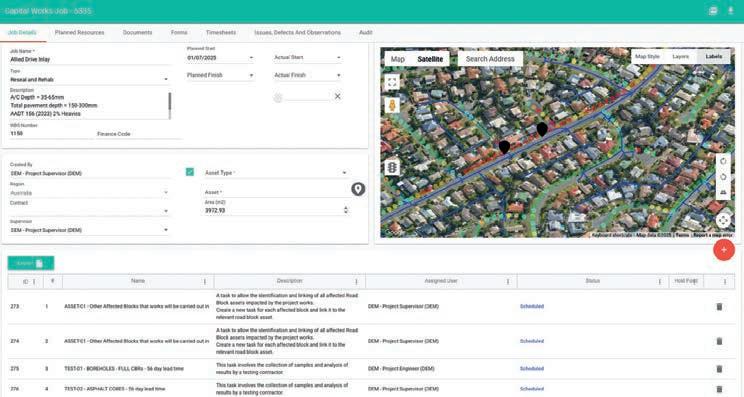Screen dimensions: 744x397
Task: Click the progress slider handle
Action: coord(278,98)
